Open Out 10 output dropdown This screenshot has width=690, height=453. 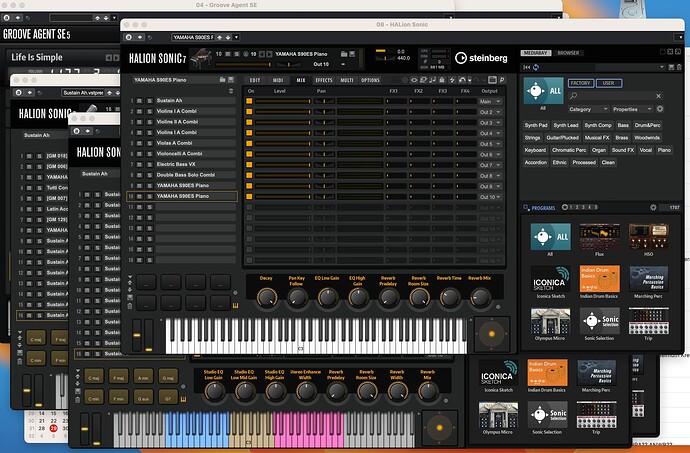(x=490, y=197)
